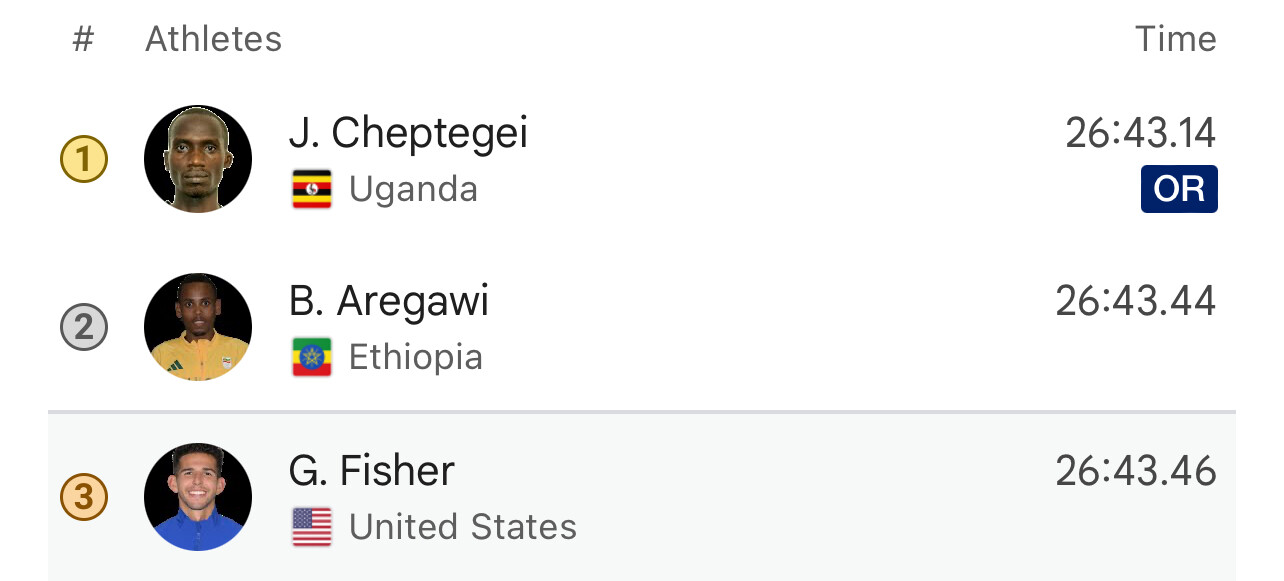Screen dimensions: 1284x581
Task: Click the United States flag icon
Action: [x=312, y=527]
